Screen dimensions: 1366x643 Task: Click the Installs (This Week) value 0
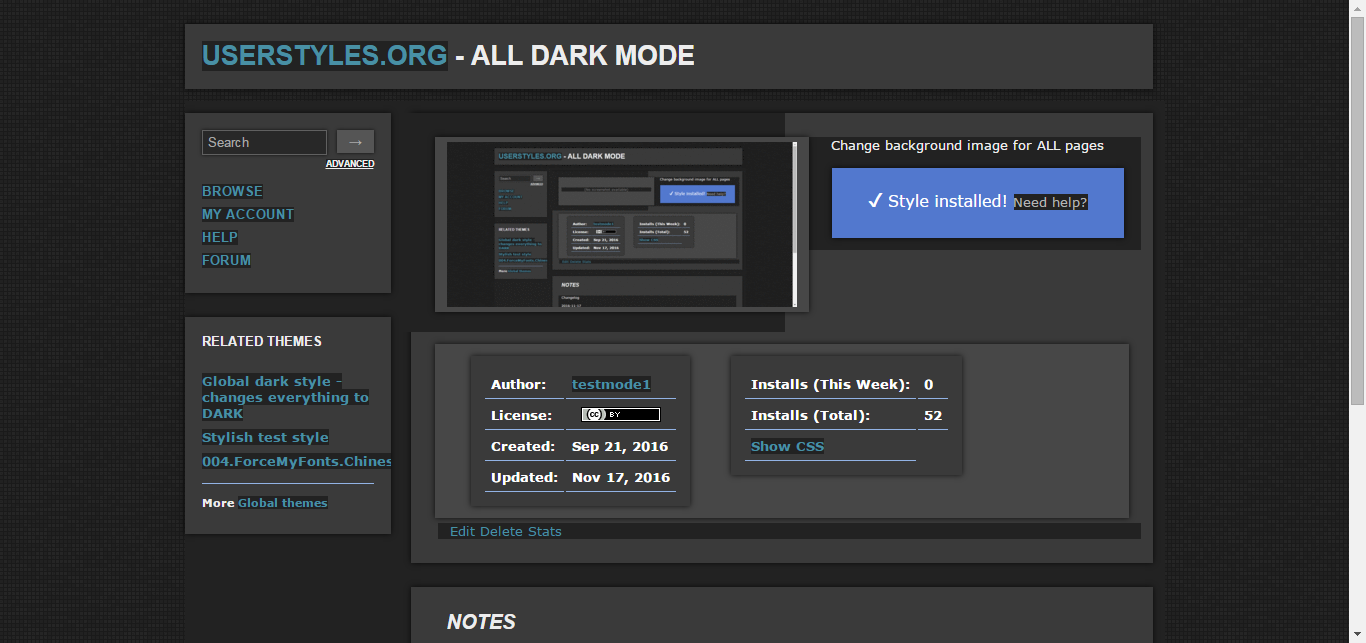928,384
